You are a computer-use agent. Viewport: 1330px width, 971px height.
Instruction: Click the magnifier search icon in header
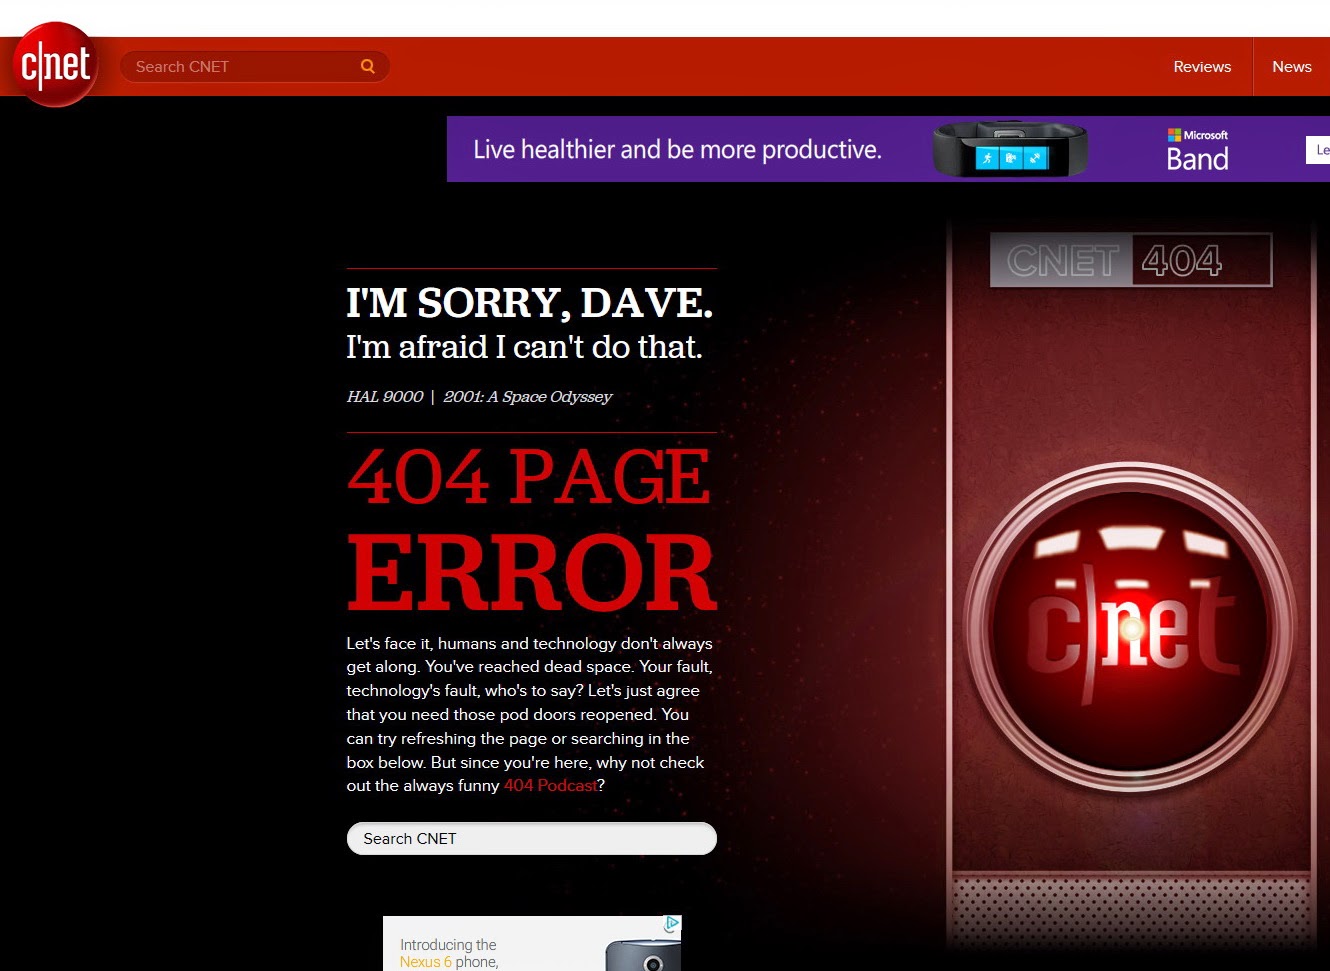[x=368, y=66]
